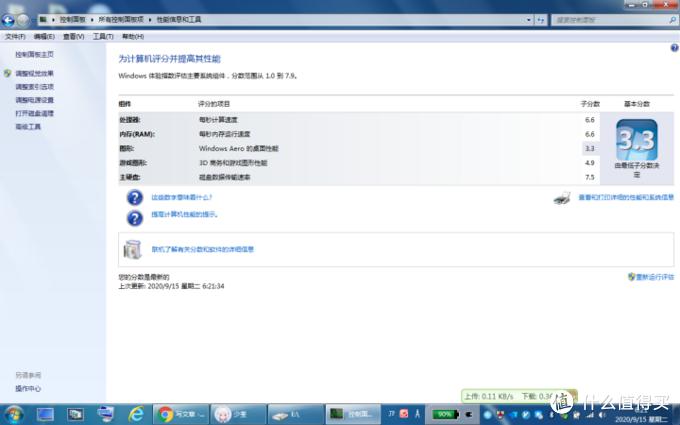Open 操作中心 at the sidebar bottom
Image resolution: width=680 pixels, height=425 pixels.
pyautogui.click(x=28, y=389)
